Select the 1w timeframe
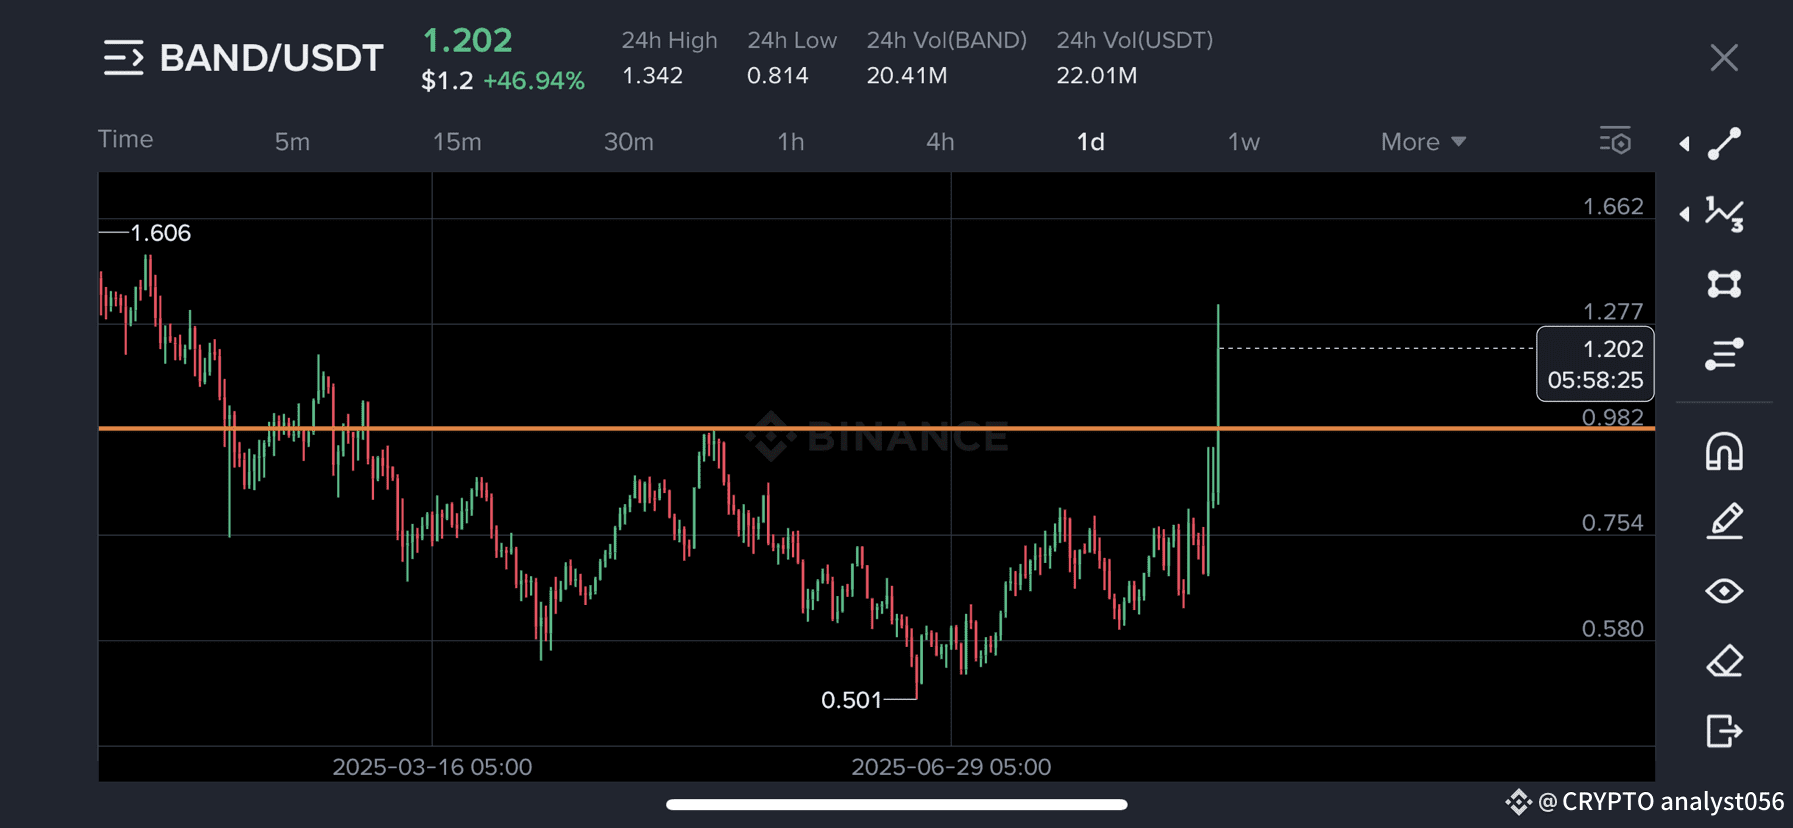Viewport: 1793px width, 828px height. 1243,142
